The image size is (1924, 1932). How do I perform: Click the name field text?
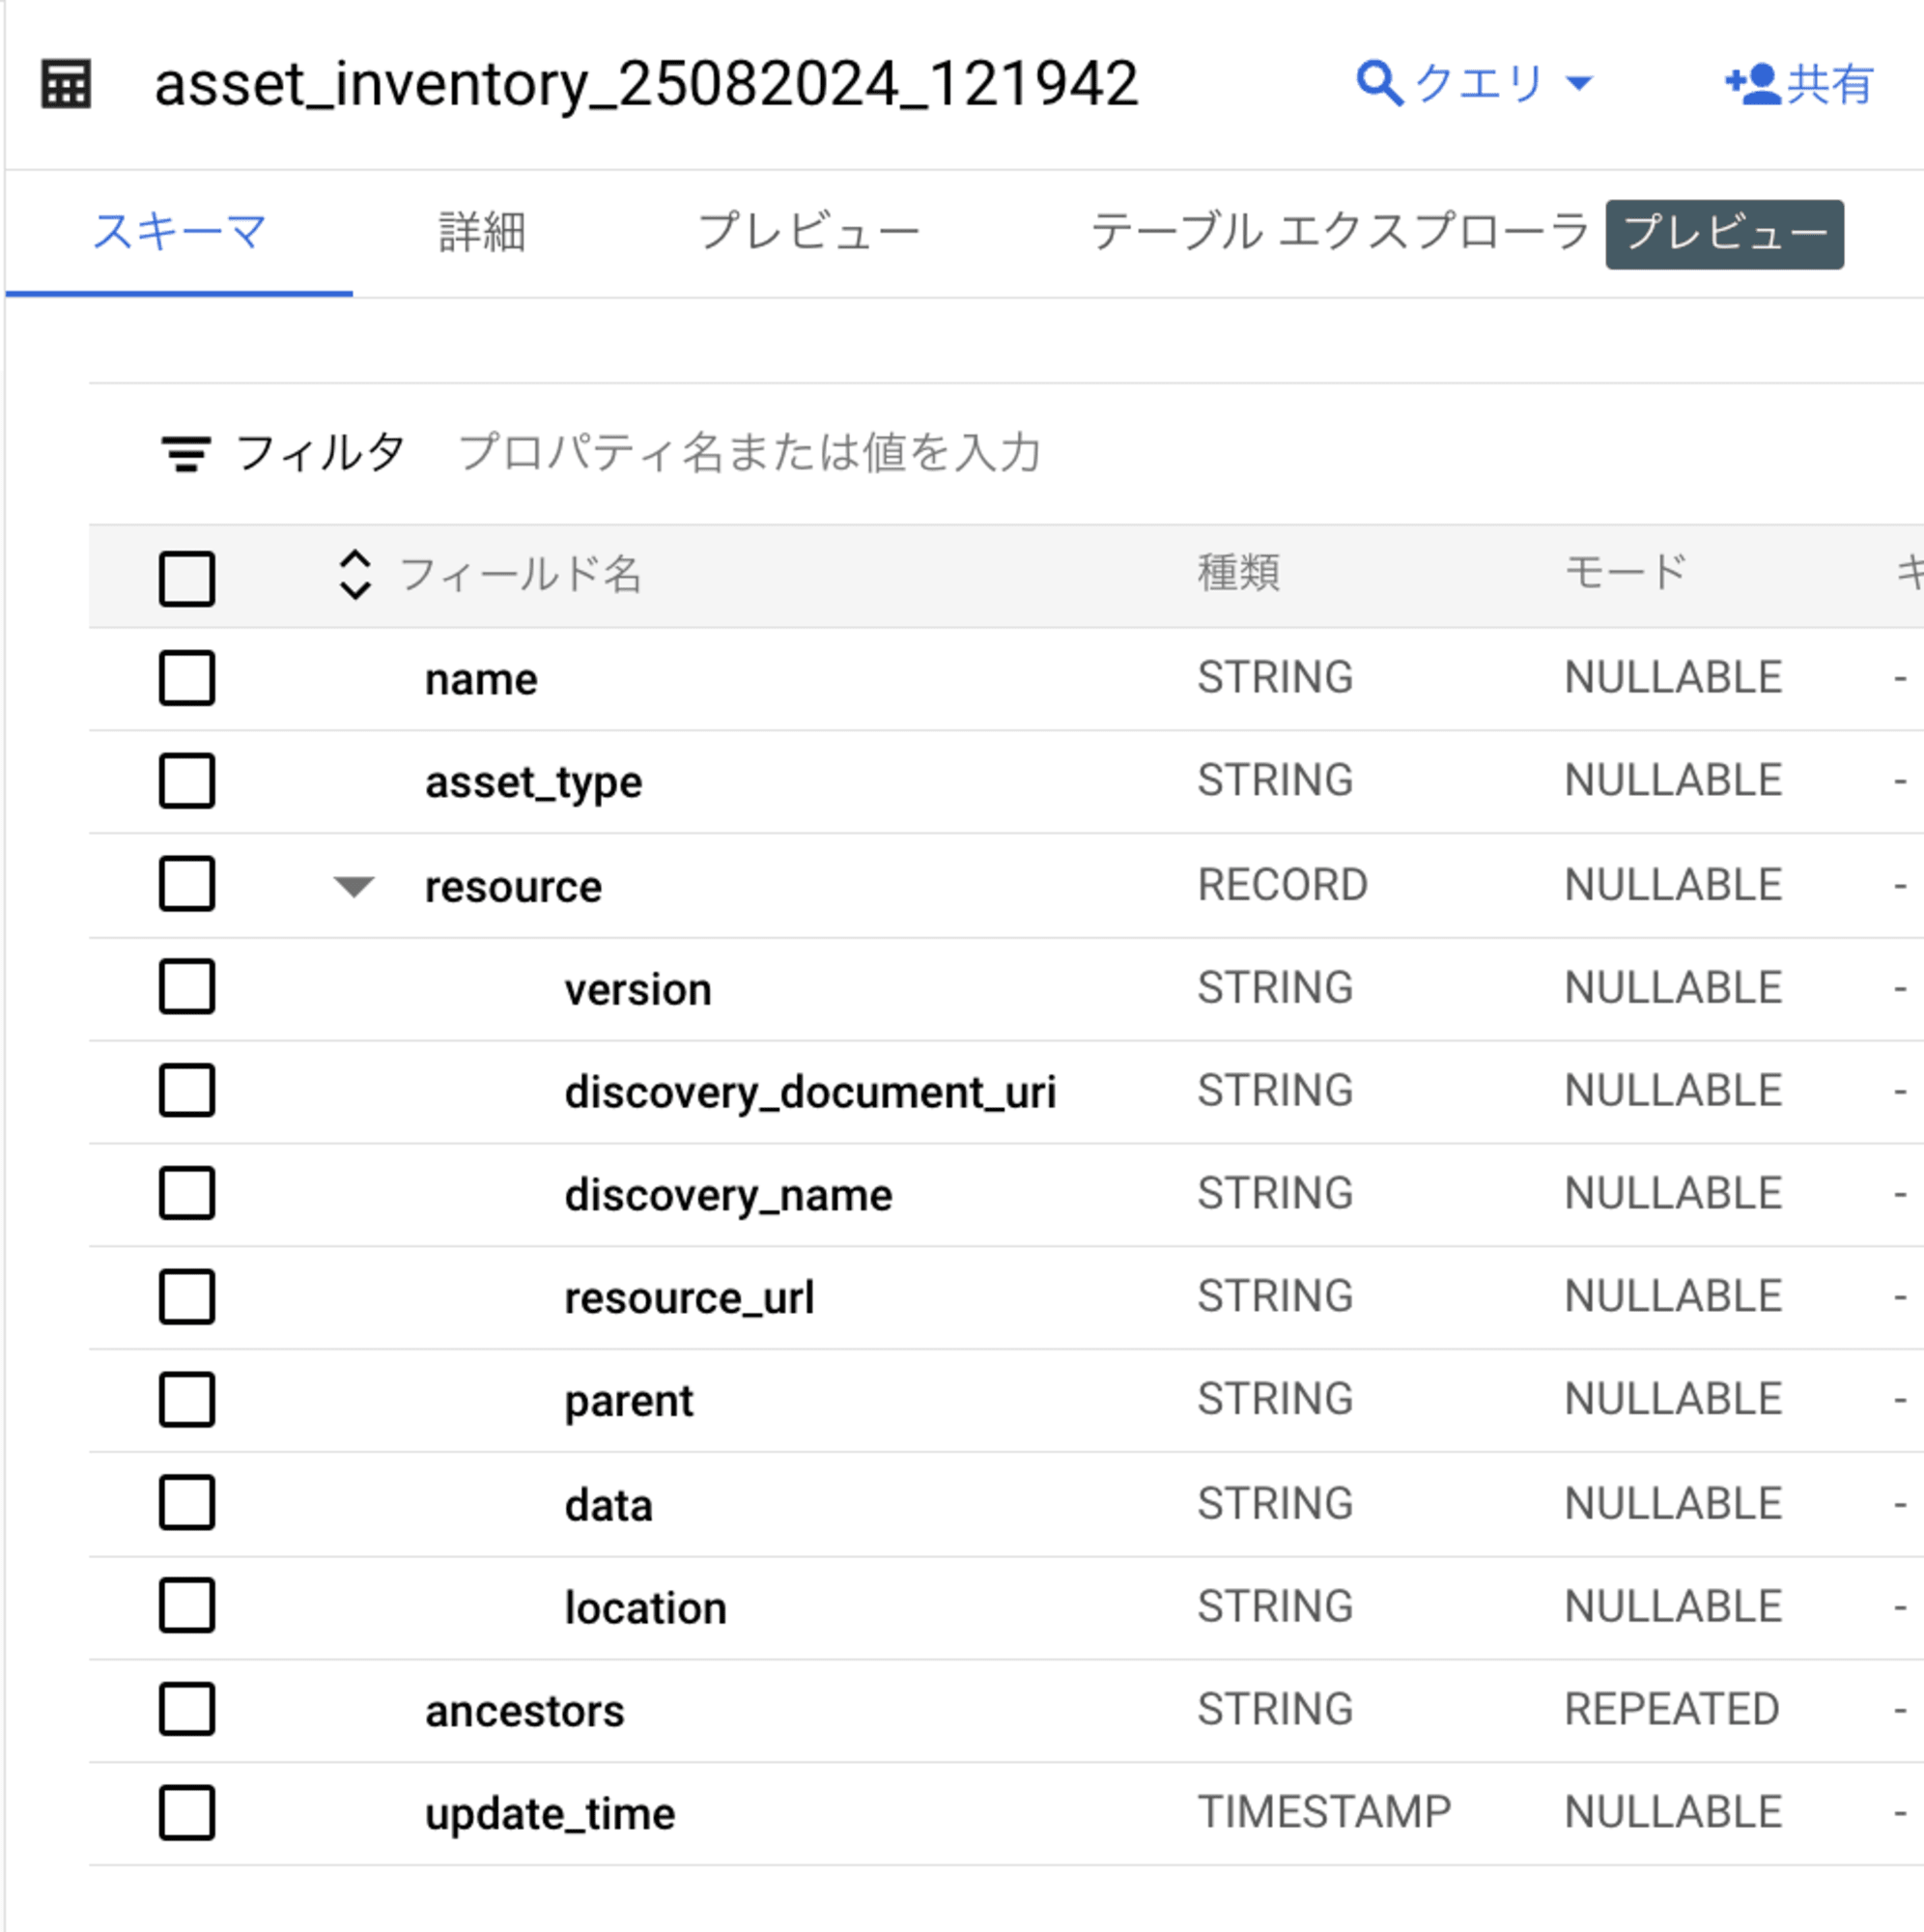tap(481, 680)
